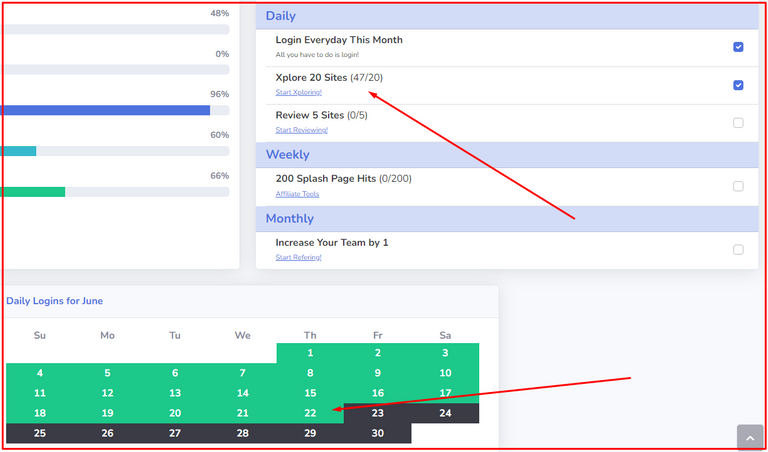This screenshot has width=768, height=452.
Task: Open the Affiliate Tools link
Action: coord(297,194)
